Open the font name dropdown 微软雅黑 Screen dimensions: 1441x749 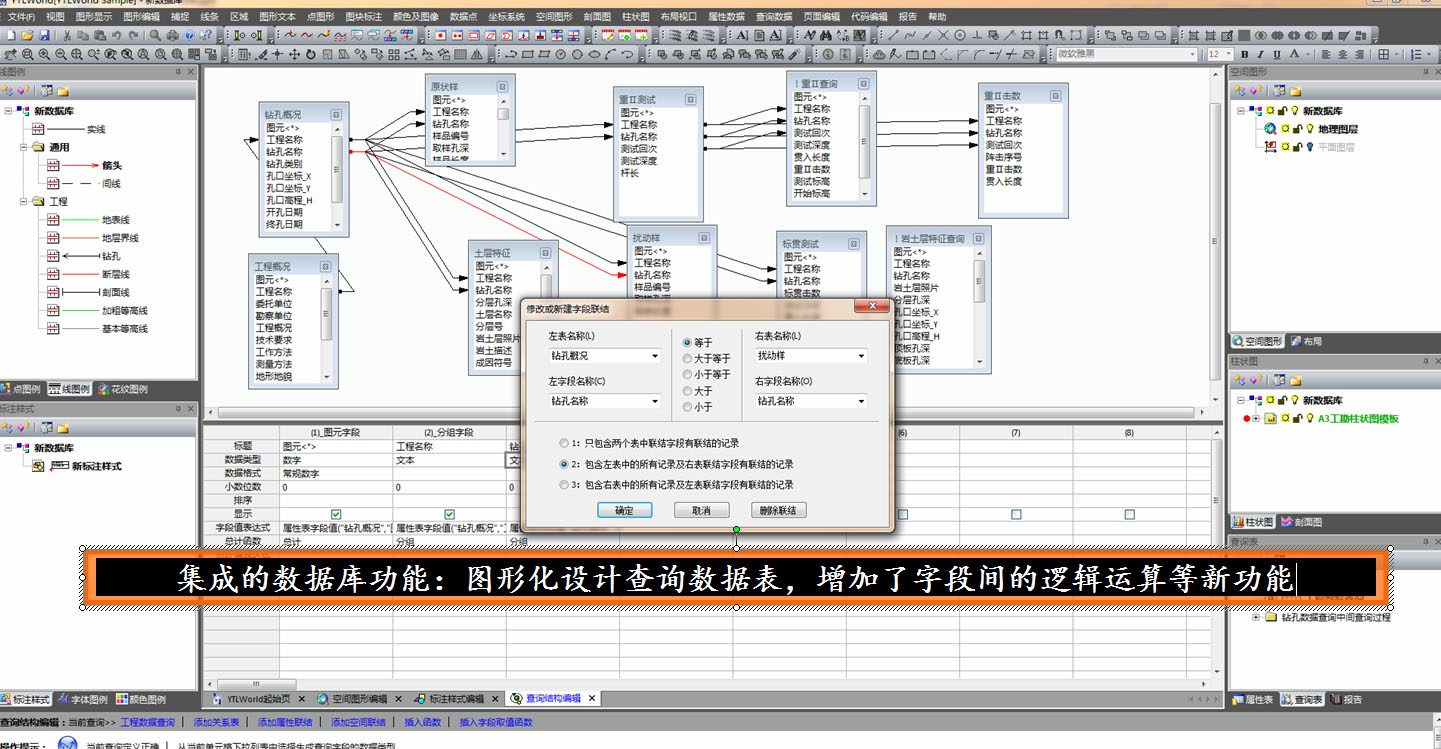[x=1126, y=54]
